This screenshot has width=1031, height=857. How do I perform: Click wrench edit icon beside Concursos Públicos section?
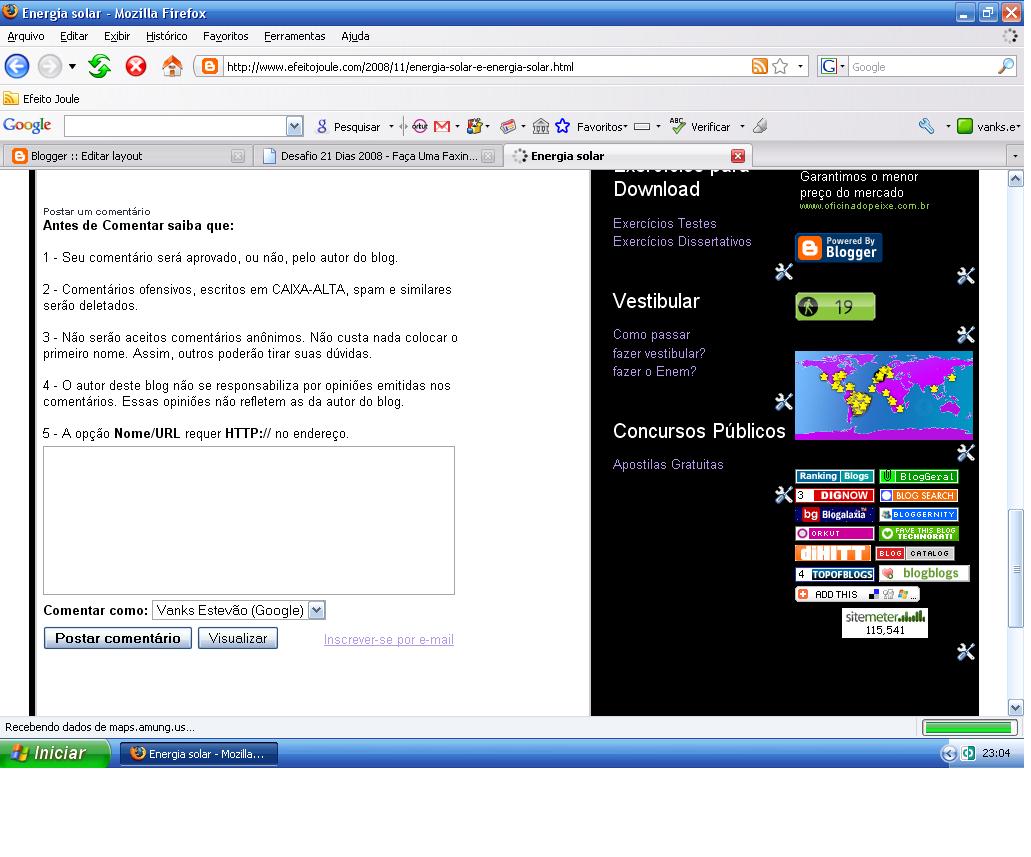point(783,495)
